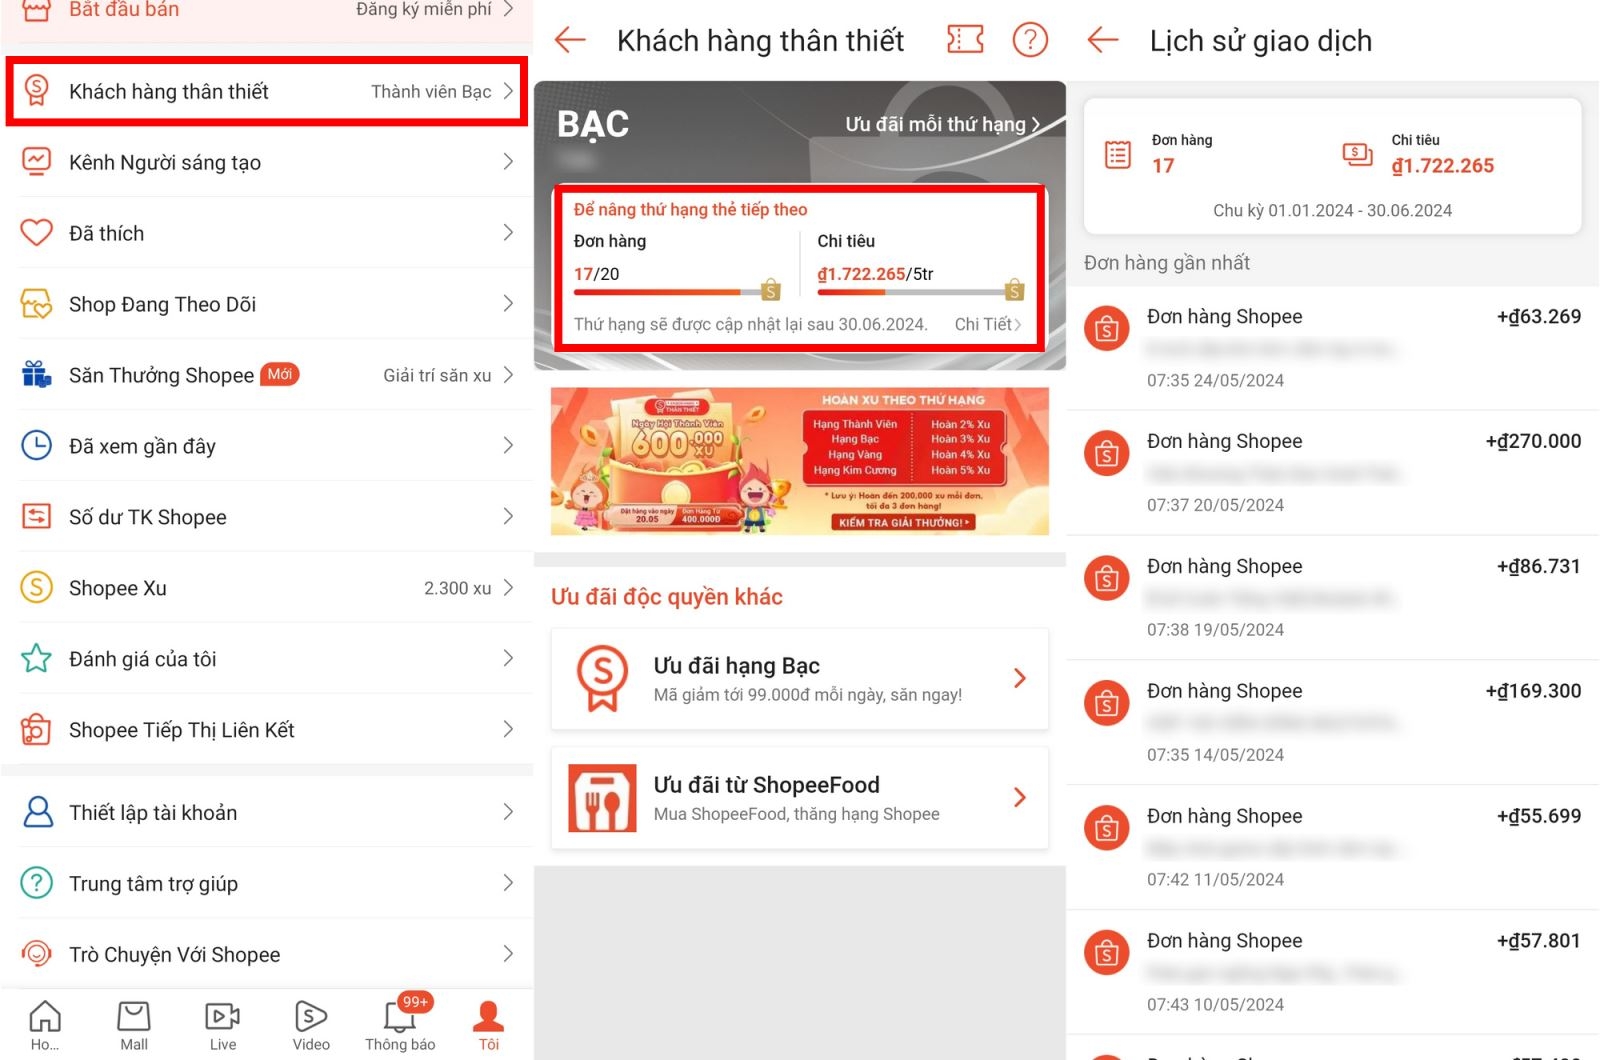The width and height of the screenshot is (1600, 1060).
Task: Tap the Shop Đang Theo Dõi shop icon
Action: 37,304
